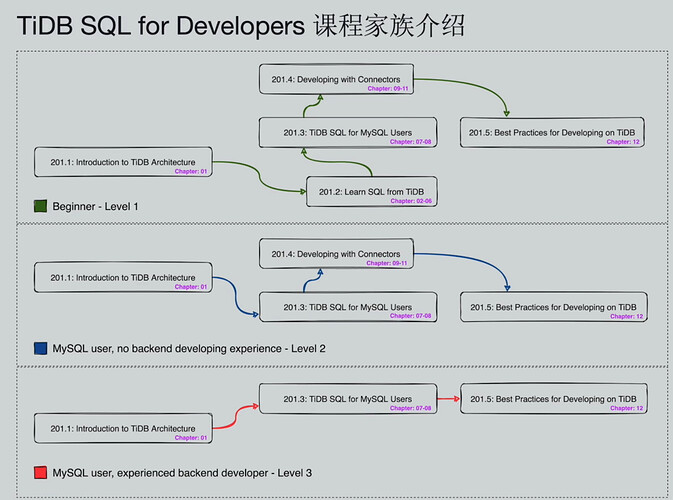Select '201.4: Developing with Connectors' in Level 1 section
Image resolution: width=673 pixels, height=500 pixels.
point(336,79)
